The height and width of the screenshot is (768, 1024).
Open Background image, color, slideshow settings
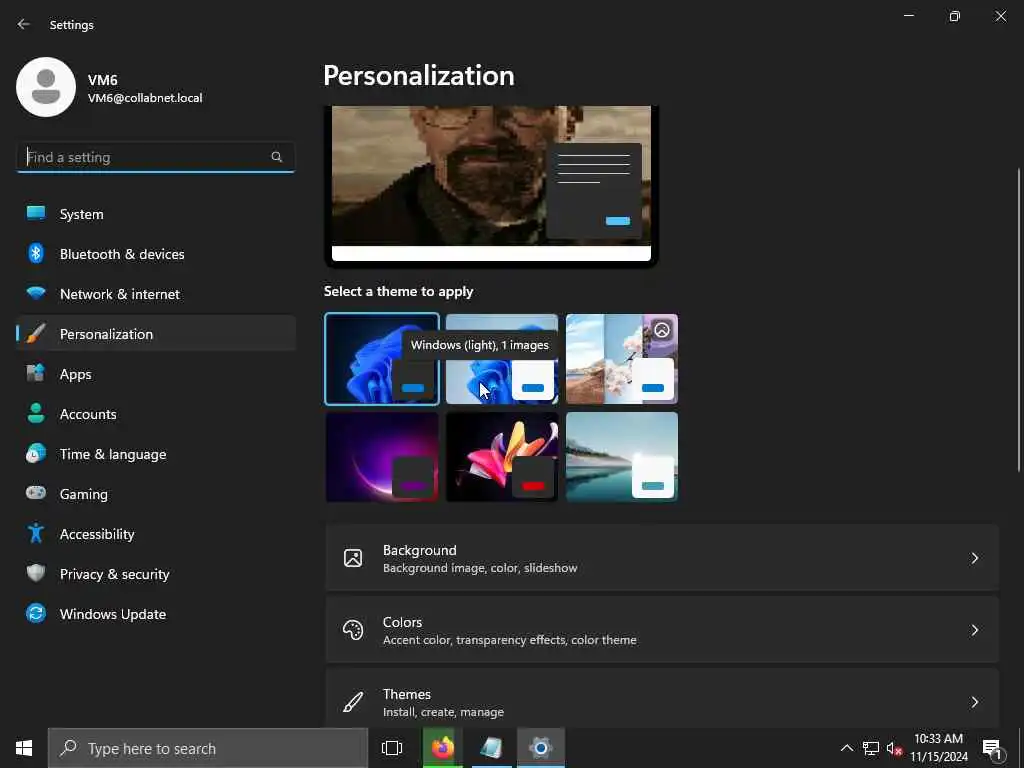[662, 558]
